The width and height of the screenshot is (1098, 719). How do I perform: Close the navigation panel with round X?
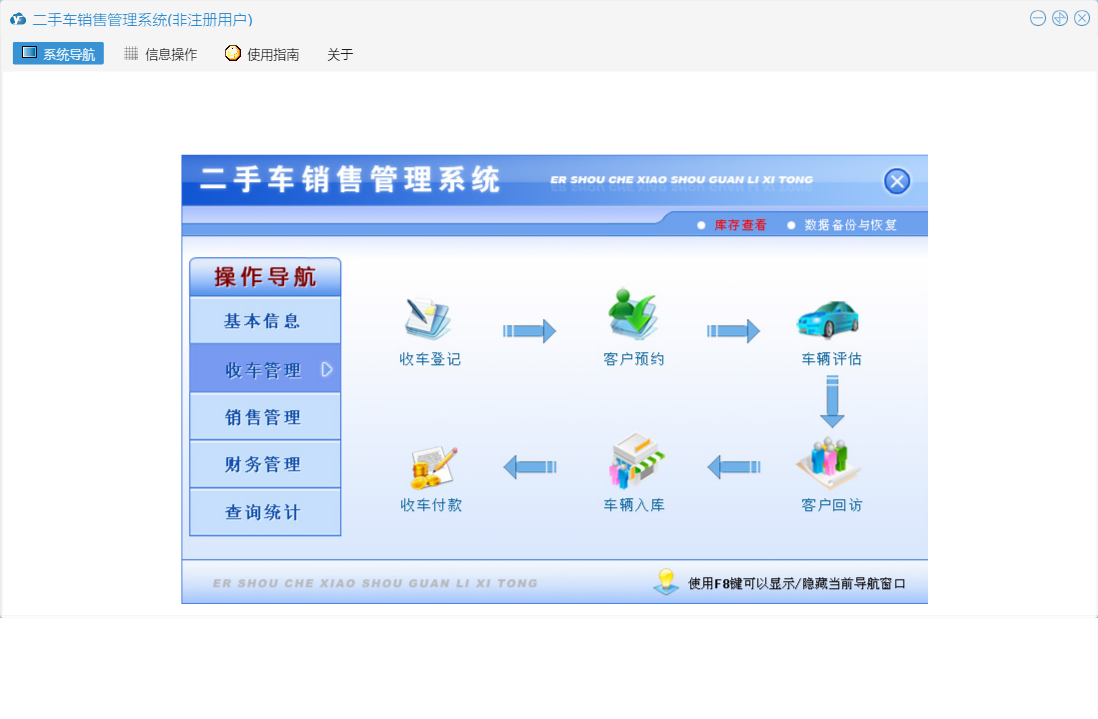coord(896,181)
